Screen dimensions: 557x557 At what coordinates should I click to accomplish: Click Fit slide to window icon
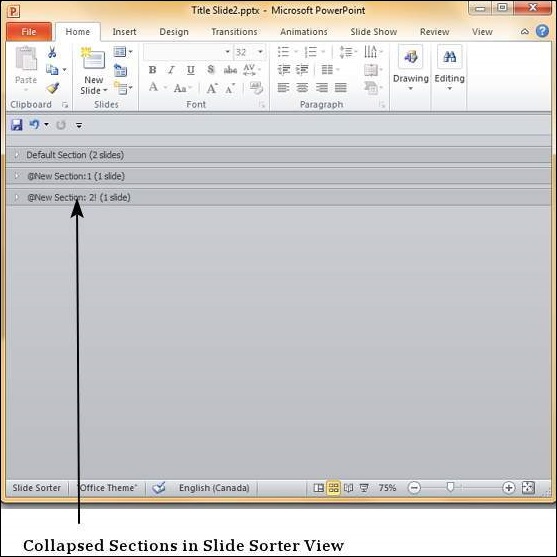tap(528, 488)
